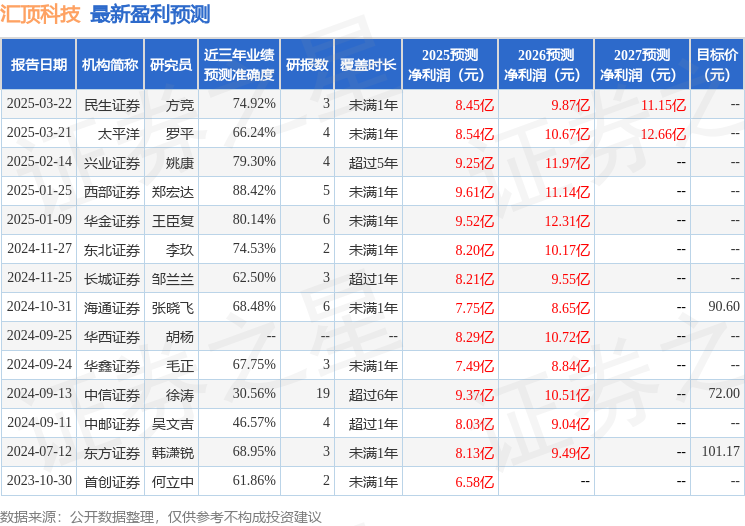Click 华鑫证券 institution cell
The image size is (745, 526).
click(112, 366)
